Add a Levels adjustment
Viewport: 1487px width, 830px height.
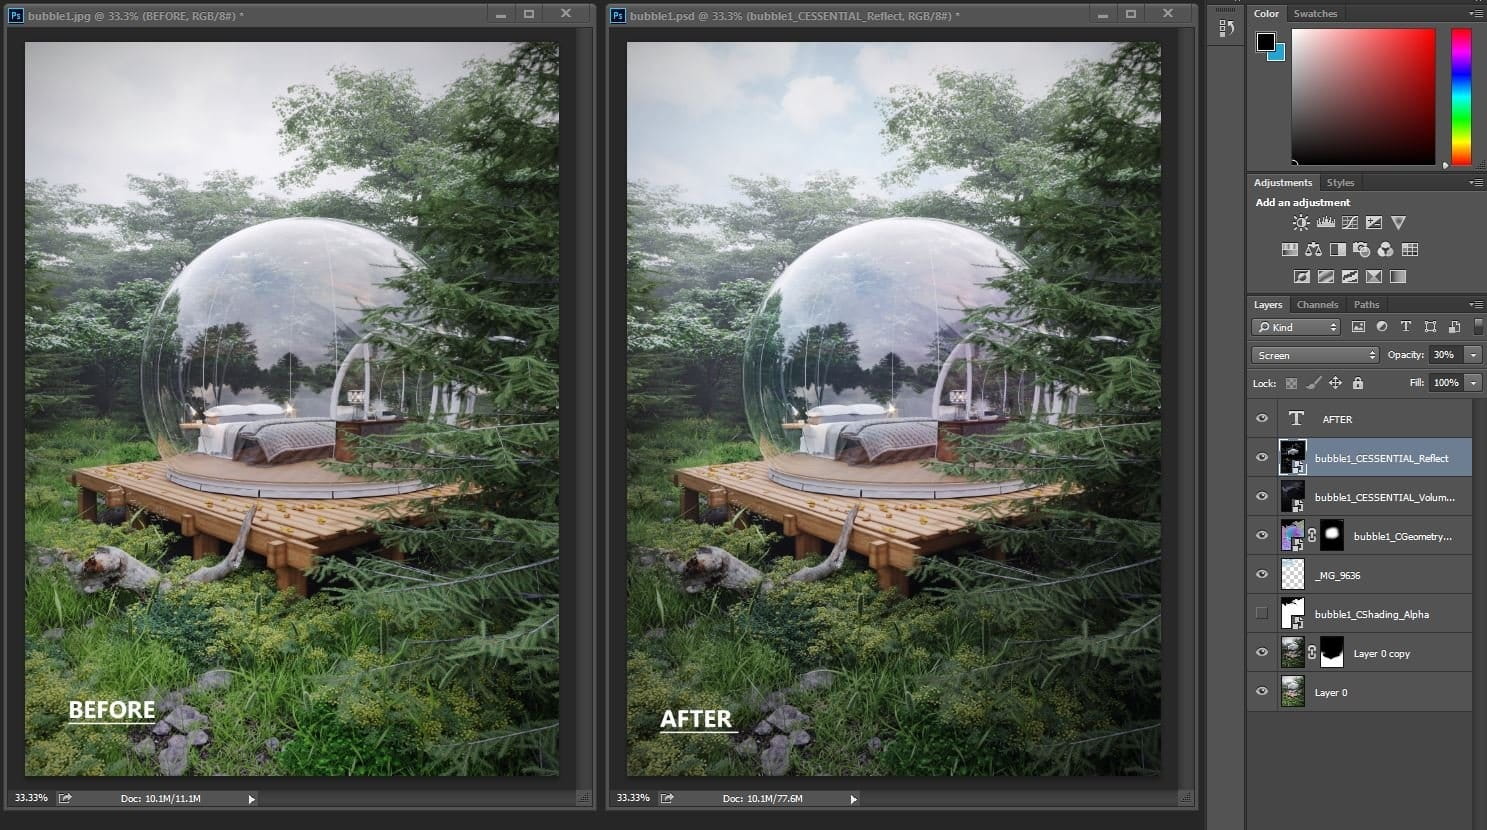[1326, 223]
